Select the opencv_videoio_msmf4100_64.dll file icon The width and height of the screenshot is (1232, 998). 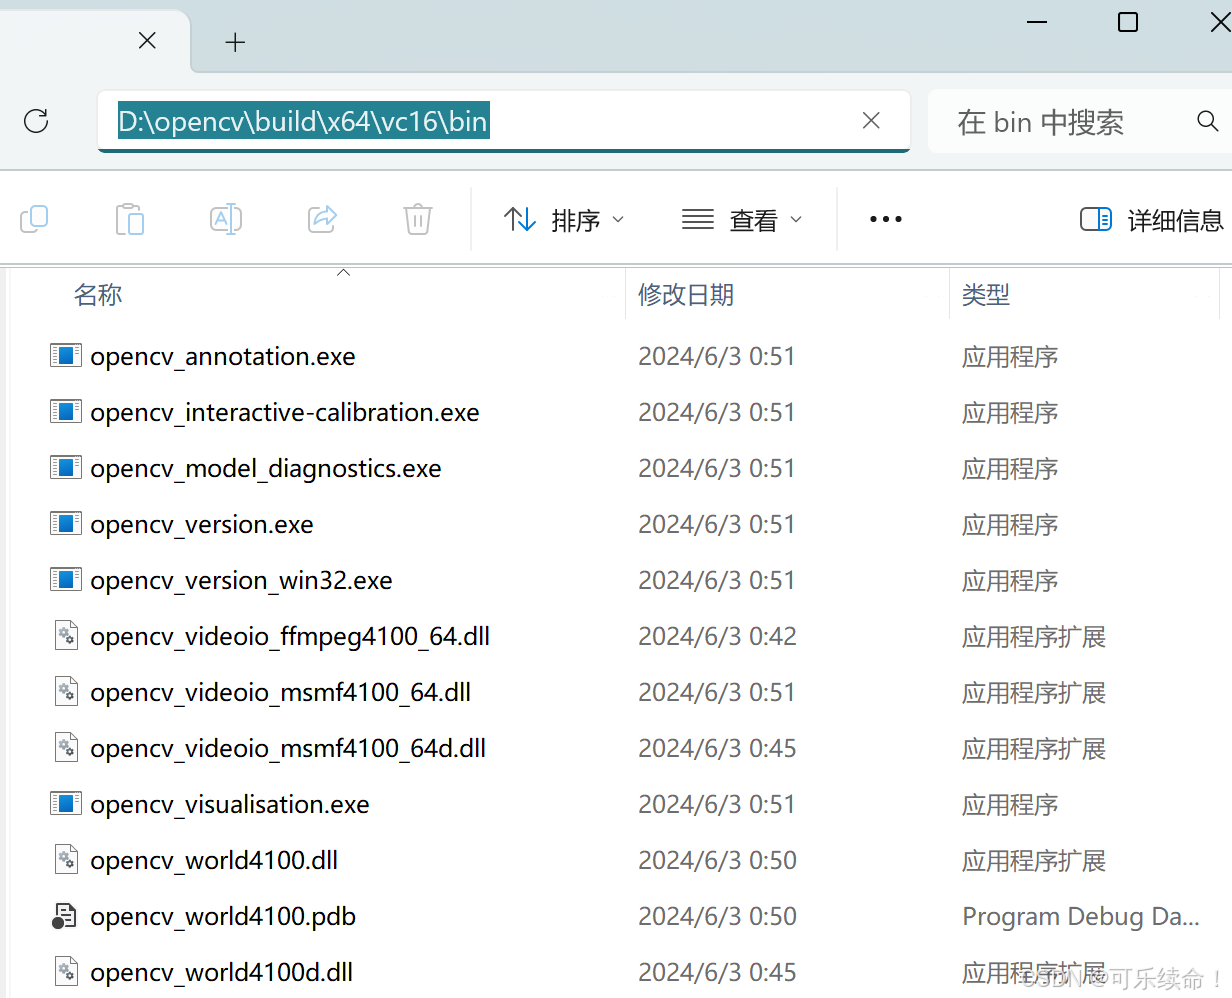[x=66, y=691]
